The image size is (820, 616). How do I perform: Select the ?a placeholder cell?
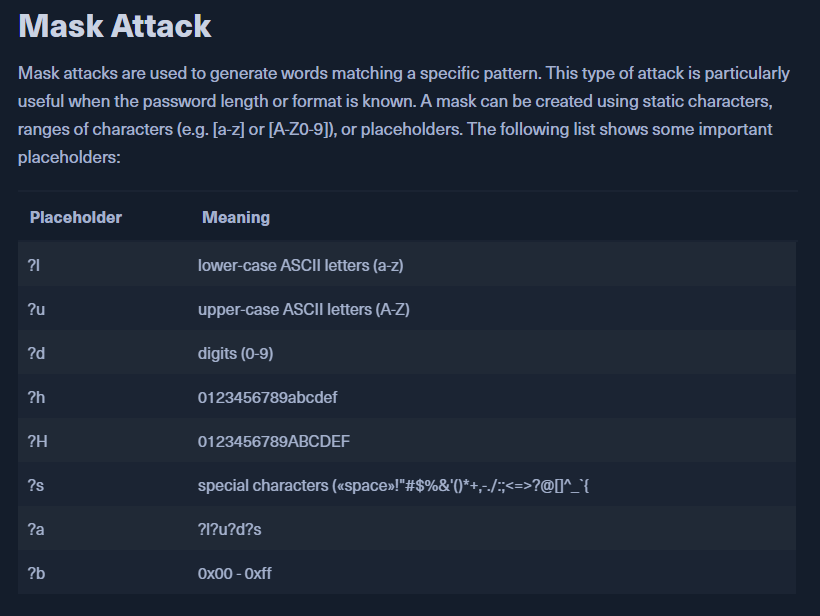[37, 529]
